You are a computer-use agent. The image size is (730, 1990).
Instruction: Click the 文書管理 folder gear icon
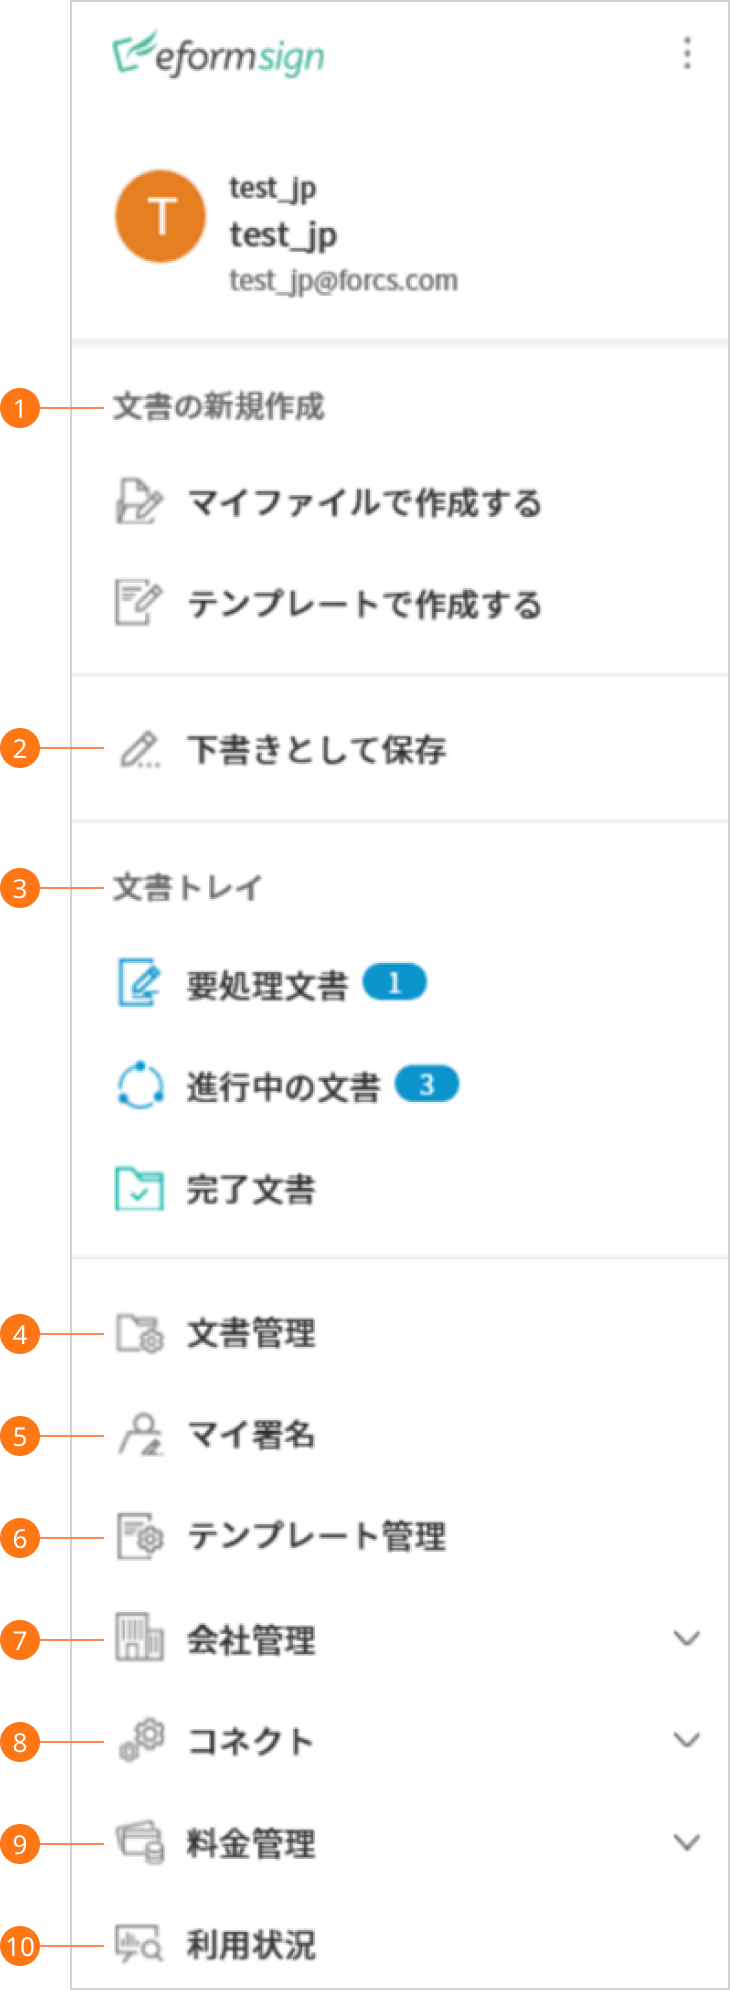tap(139, 1333)
